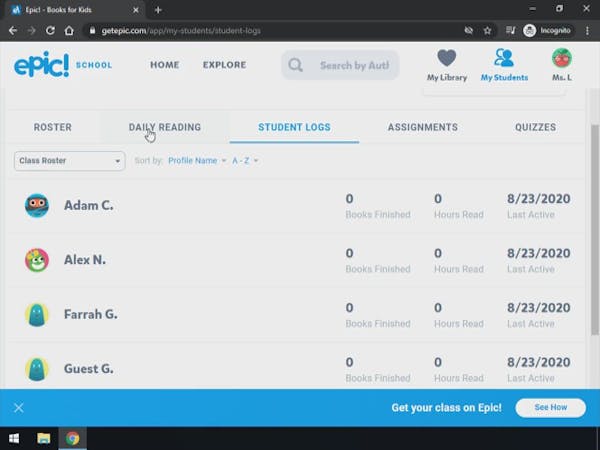Open File Explorer from taskbar
Image resolution: width=600 pixels, height=450 pixels.
44,438
